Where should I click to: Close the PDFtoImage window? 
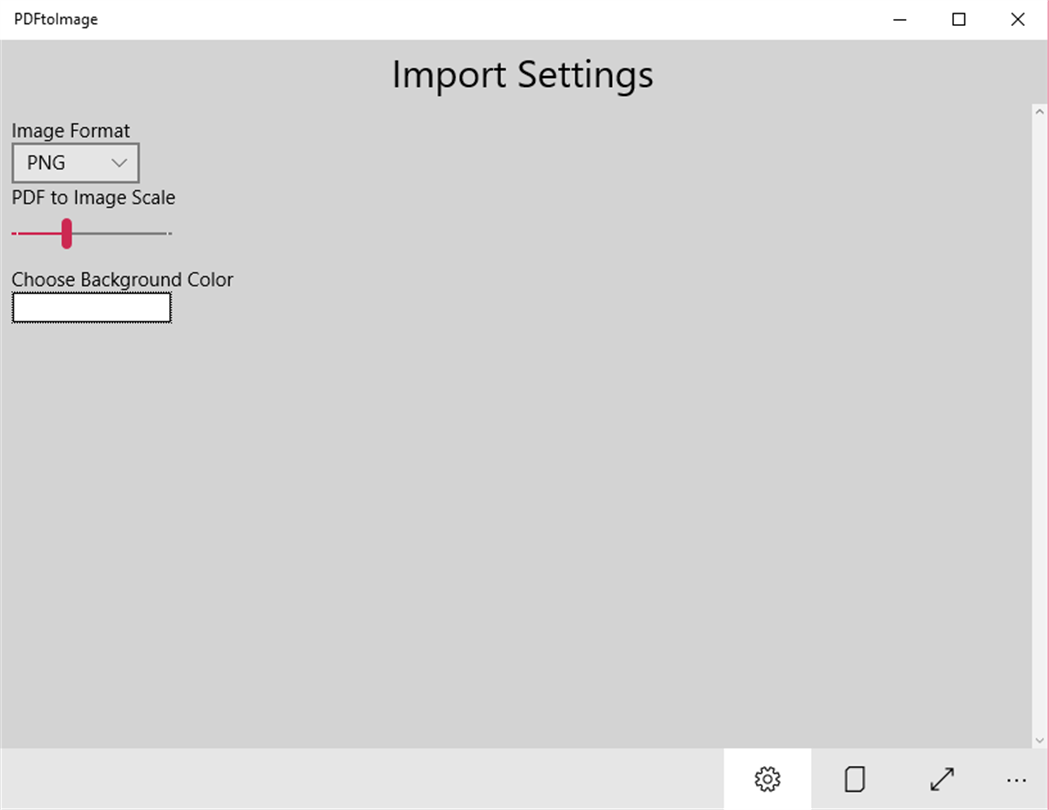(1017, 19)
